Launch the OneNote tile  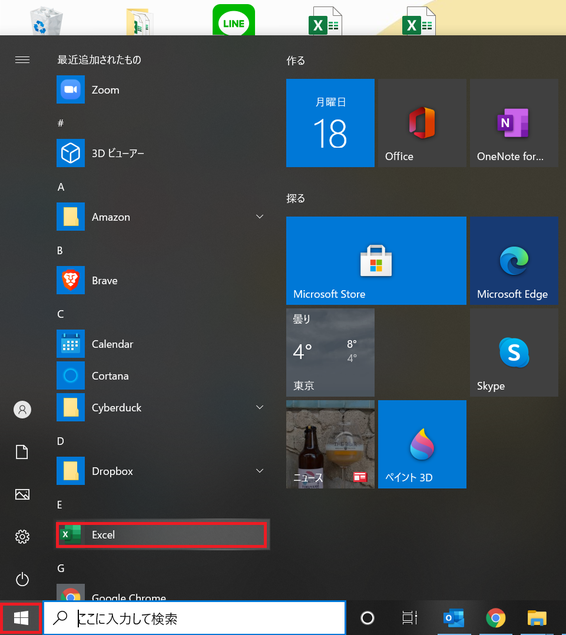[514, 123]
